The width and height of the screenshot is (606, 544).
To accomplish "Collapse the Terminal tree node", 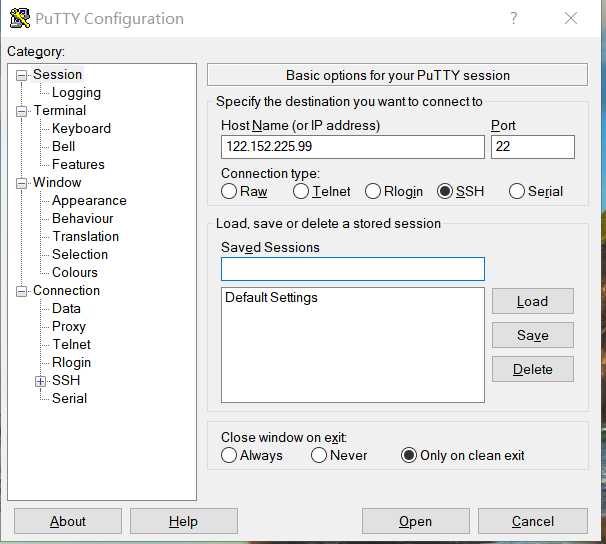I will (x=21, y=111).
